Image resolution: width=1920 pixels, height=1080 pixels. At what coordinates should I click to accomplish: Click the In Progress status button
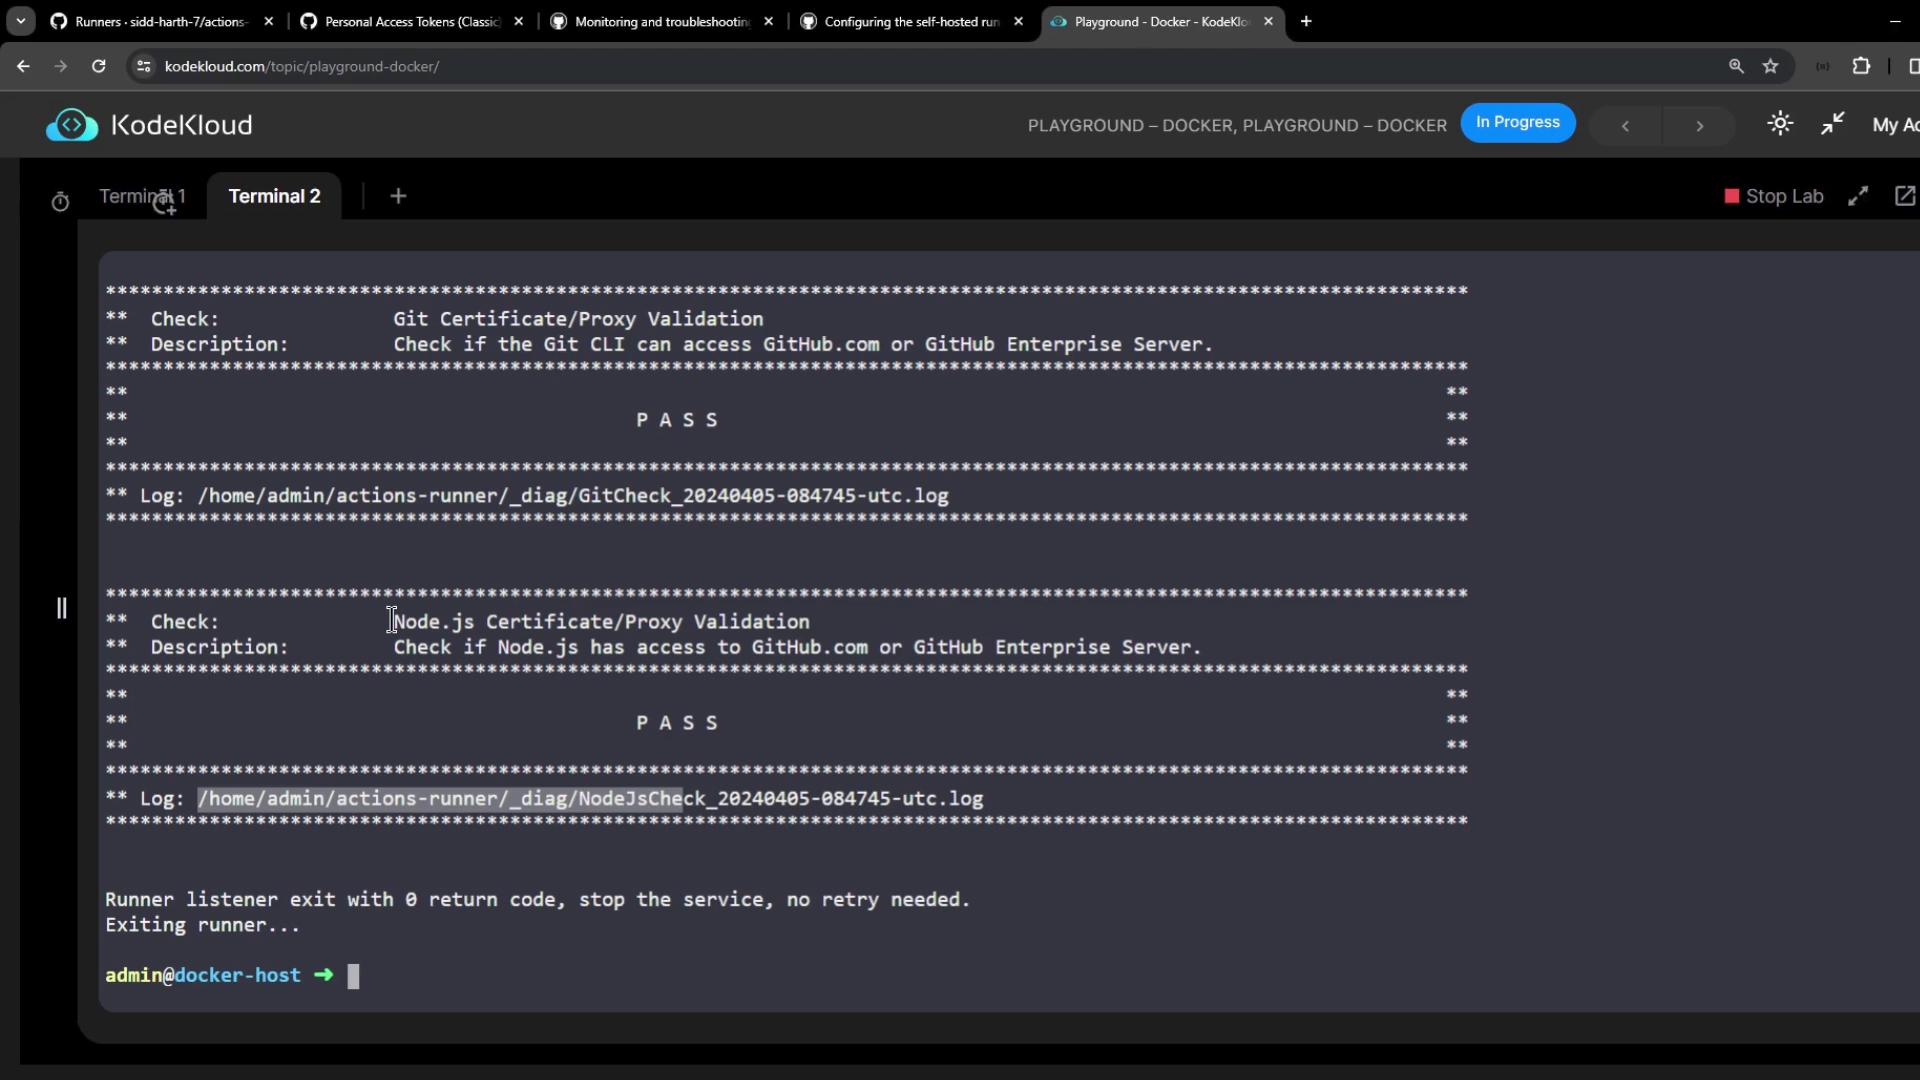point(1517,122)
